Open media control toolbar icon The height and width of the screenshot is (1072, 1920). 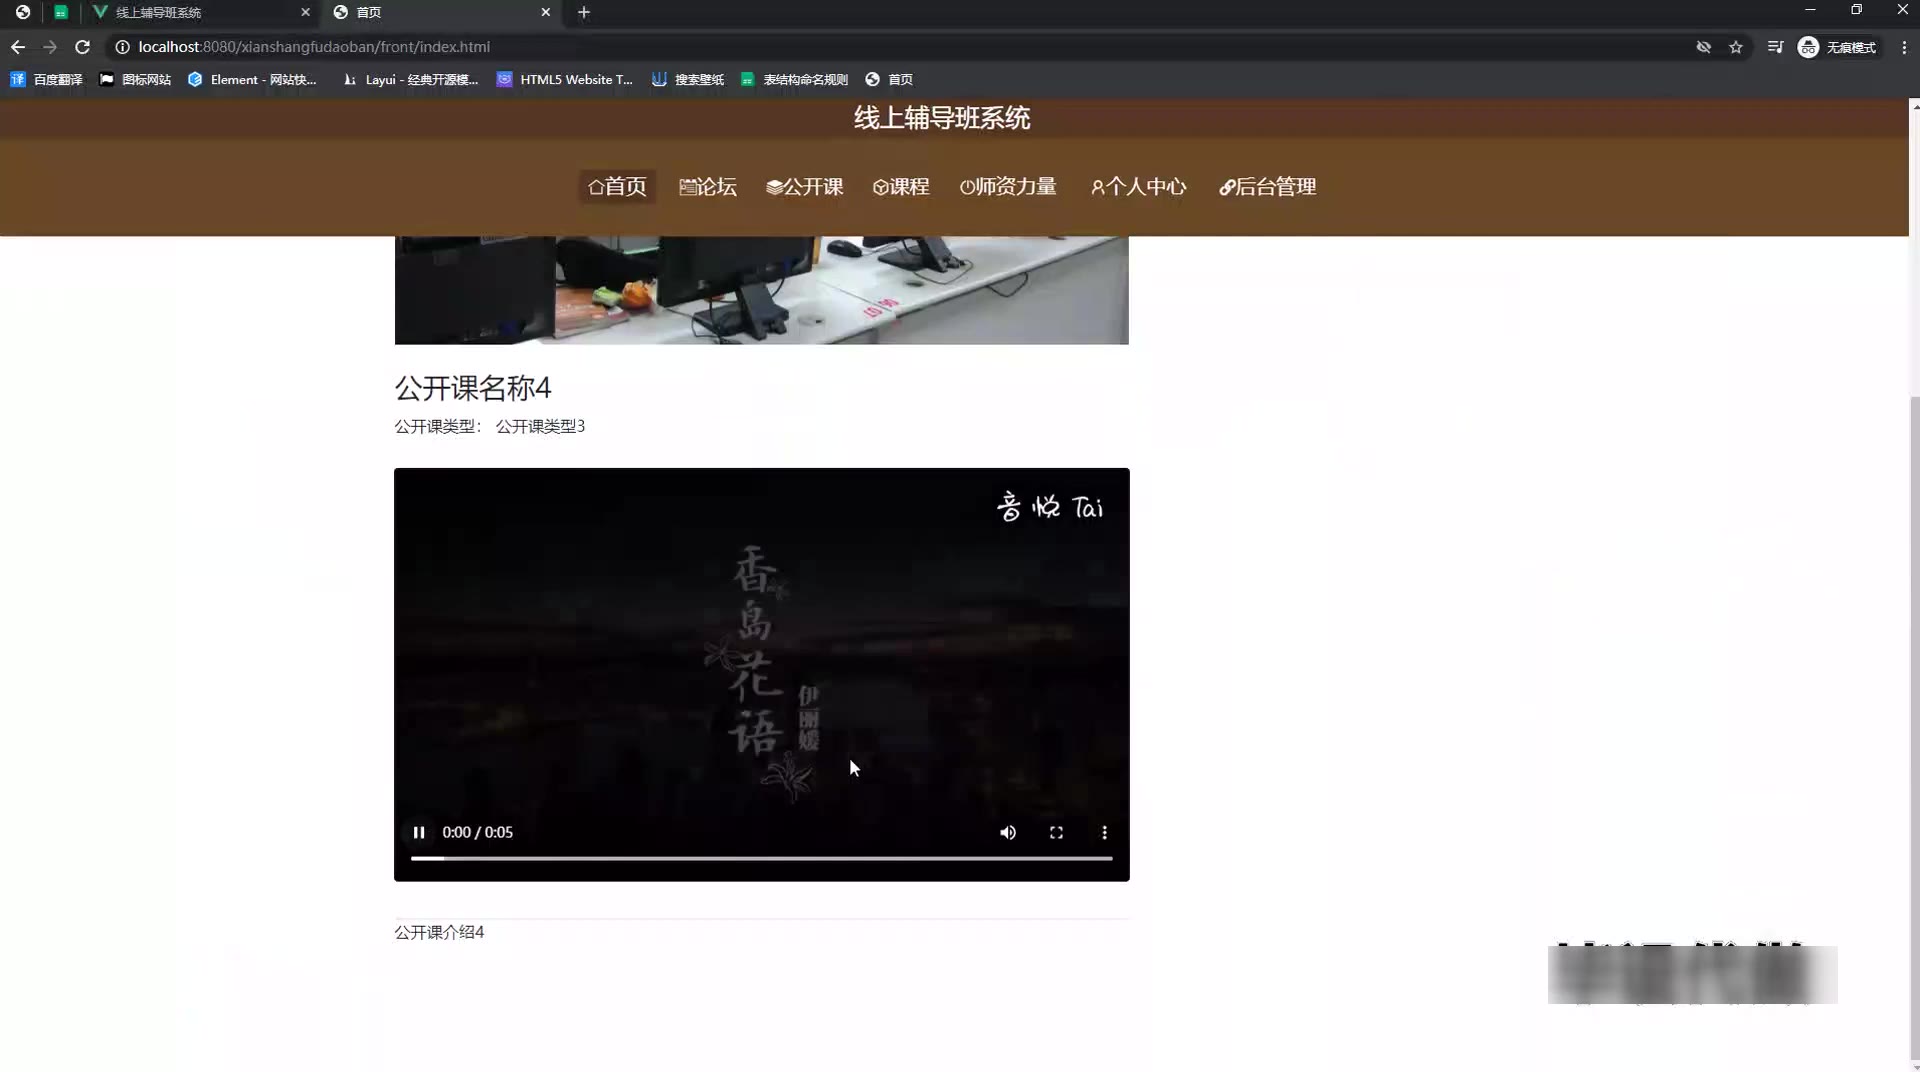pyautogui.click(x=1775, y=47)
